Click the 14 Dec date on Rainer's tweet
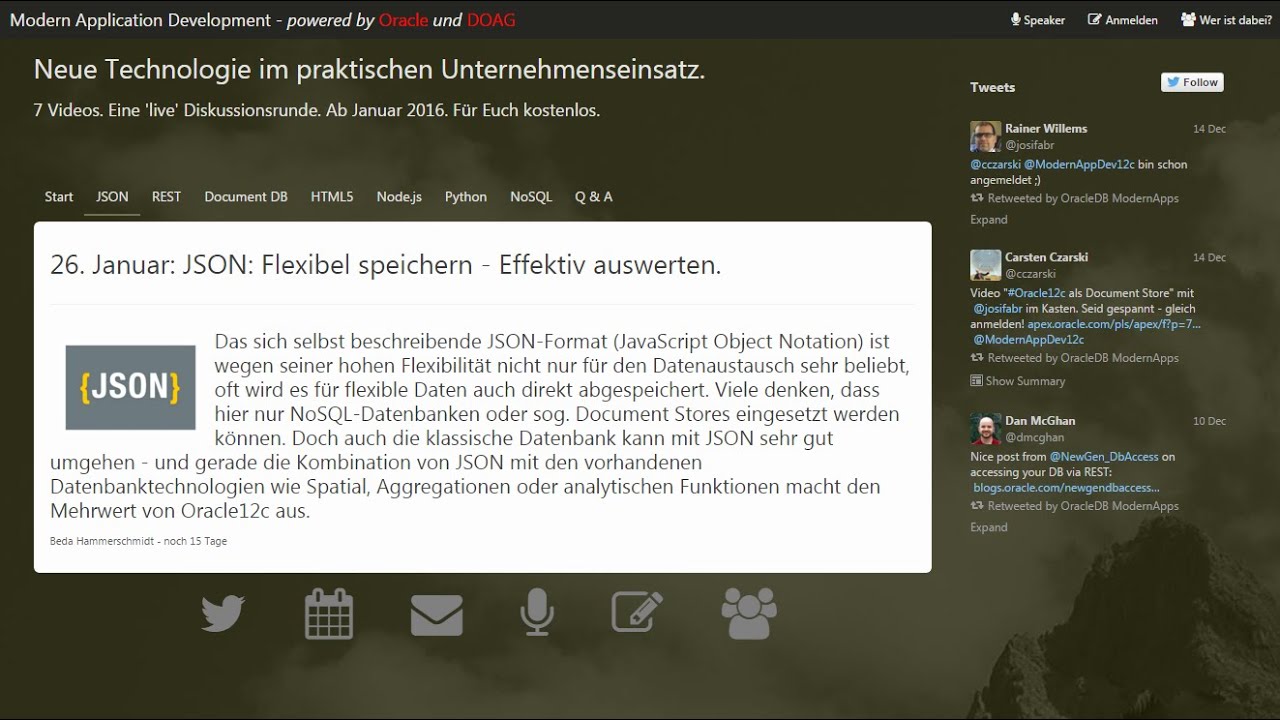 click(1209, 129)
